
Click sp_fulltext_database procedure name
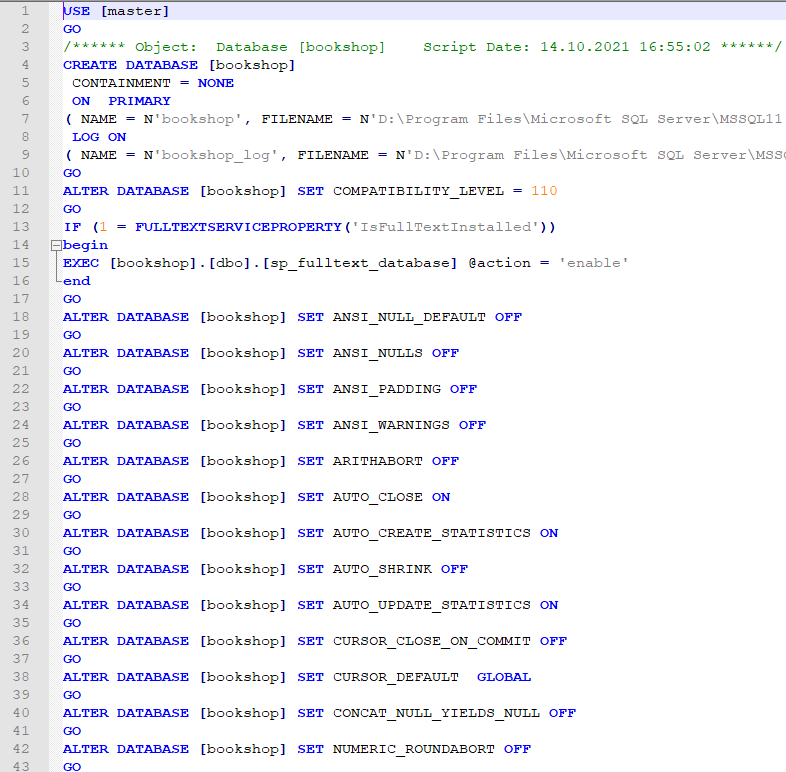click(x=360, y=264)
